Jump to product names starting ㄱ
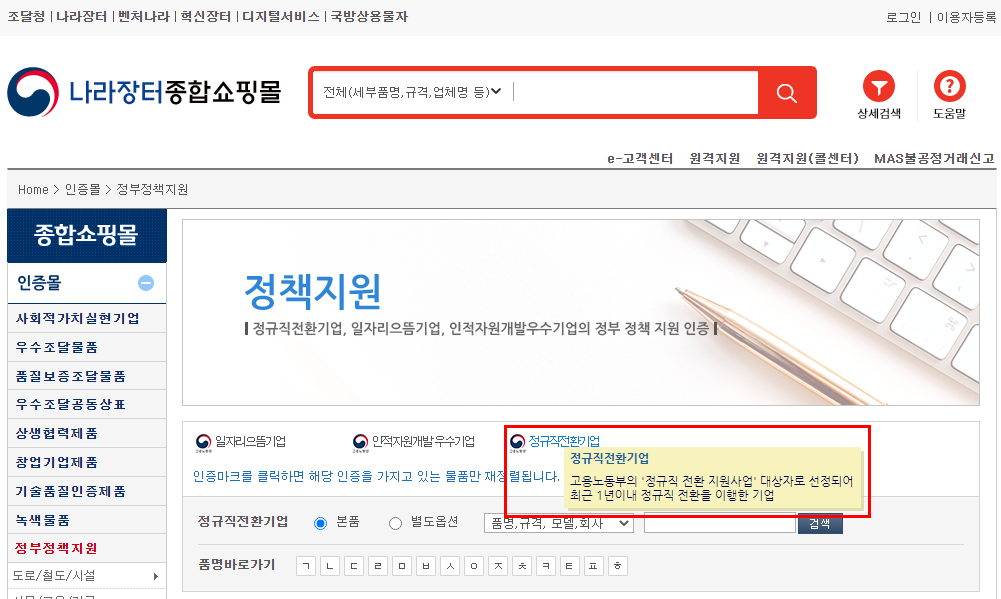This screenshot has height=599, width=1001. point(306,566)
